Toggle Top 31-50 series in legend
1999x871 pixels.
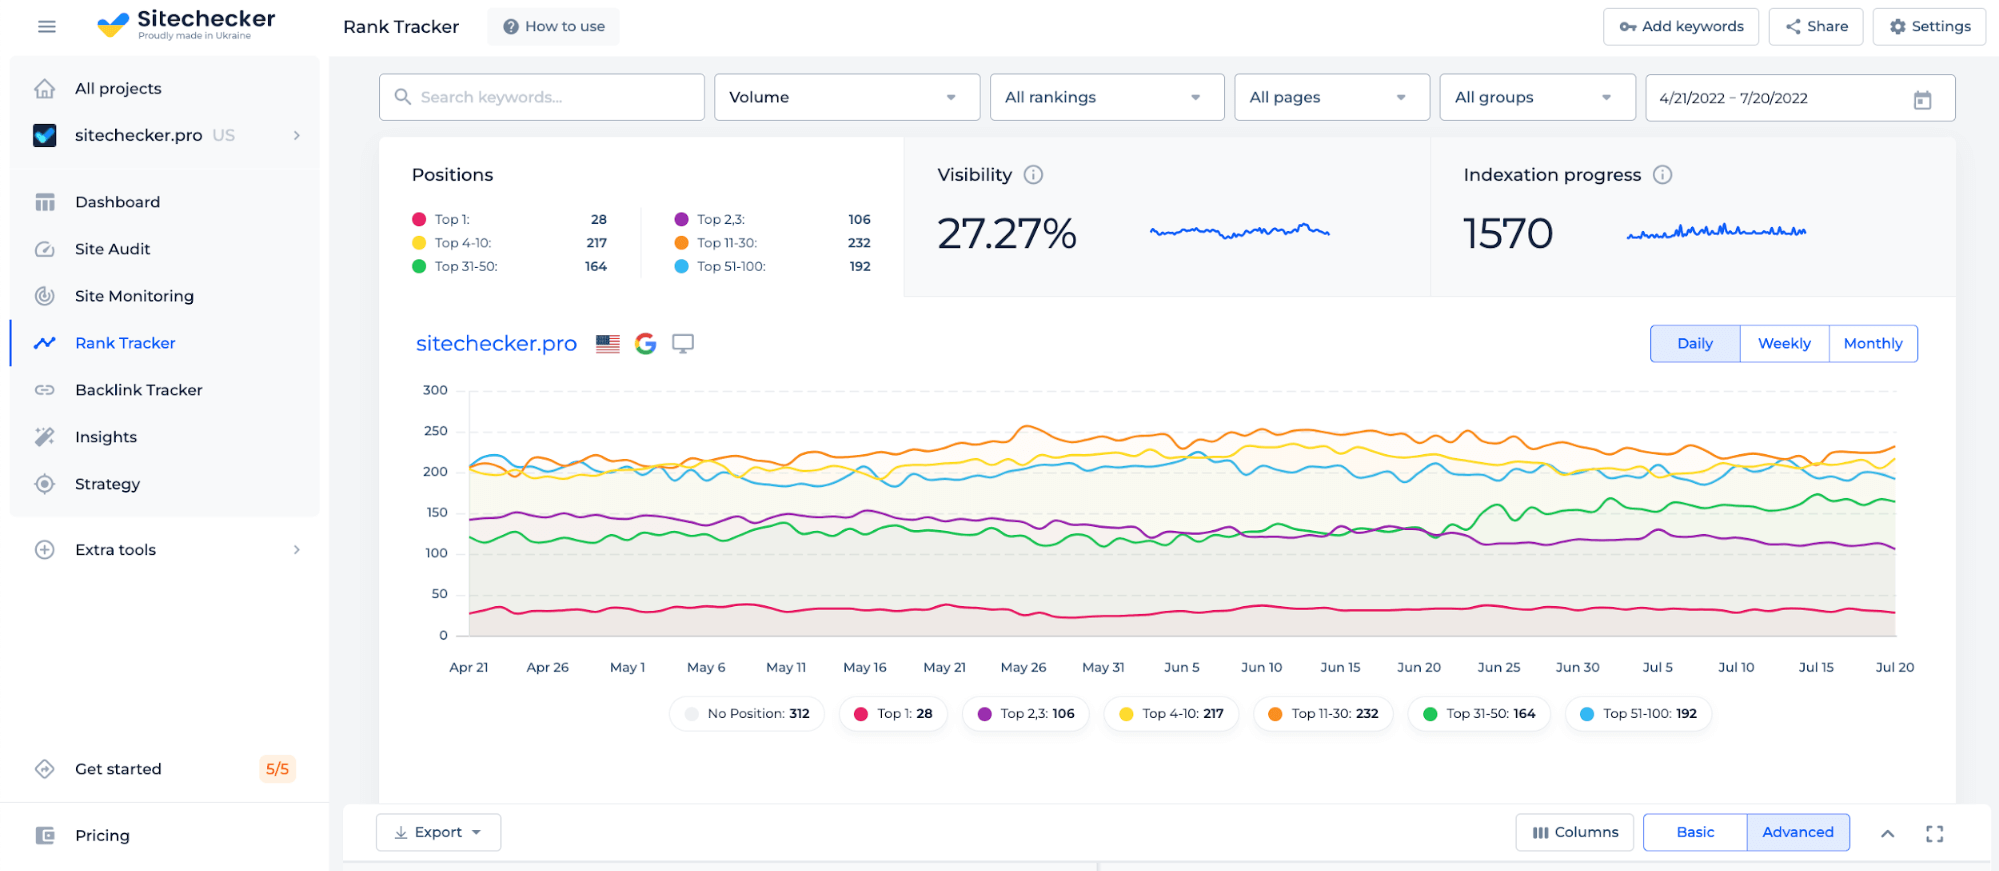point(1479,714)
